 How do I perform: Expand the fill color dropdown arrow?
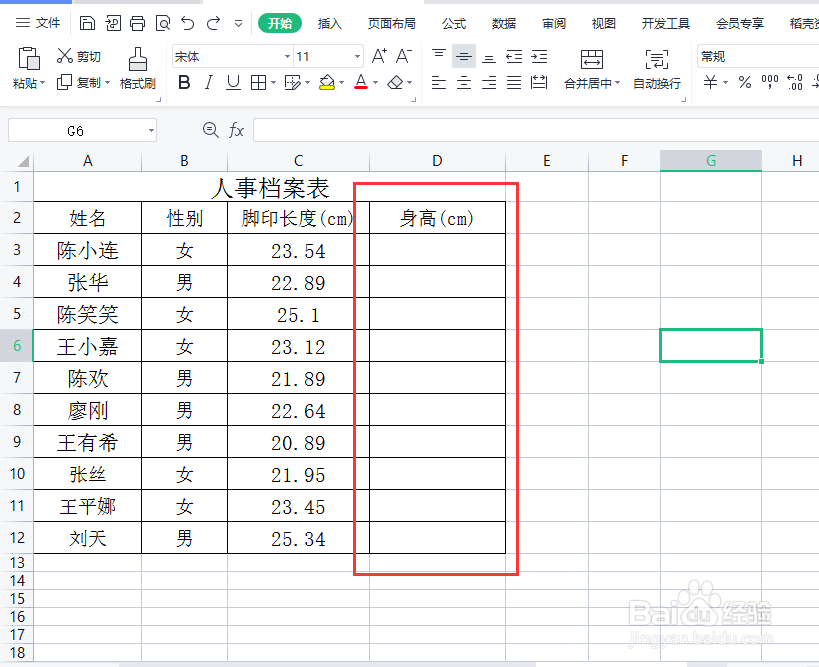(342, 83)
